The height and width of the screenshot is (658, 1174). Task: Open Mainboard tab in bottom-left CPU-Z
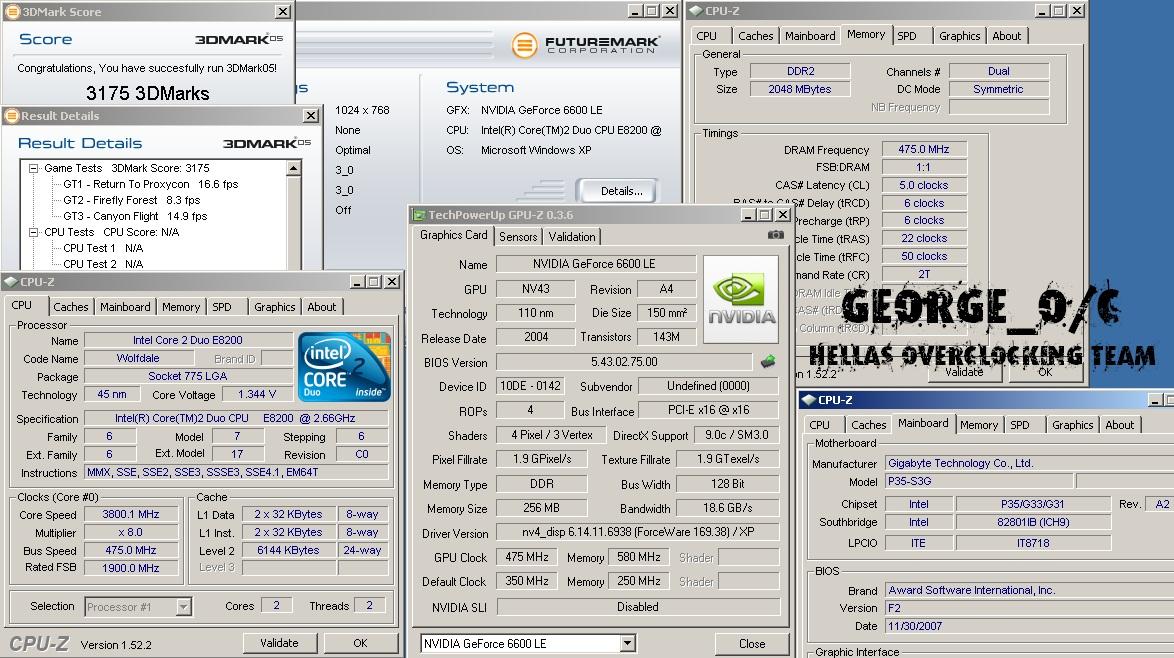tap(125, 307)
